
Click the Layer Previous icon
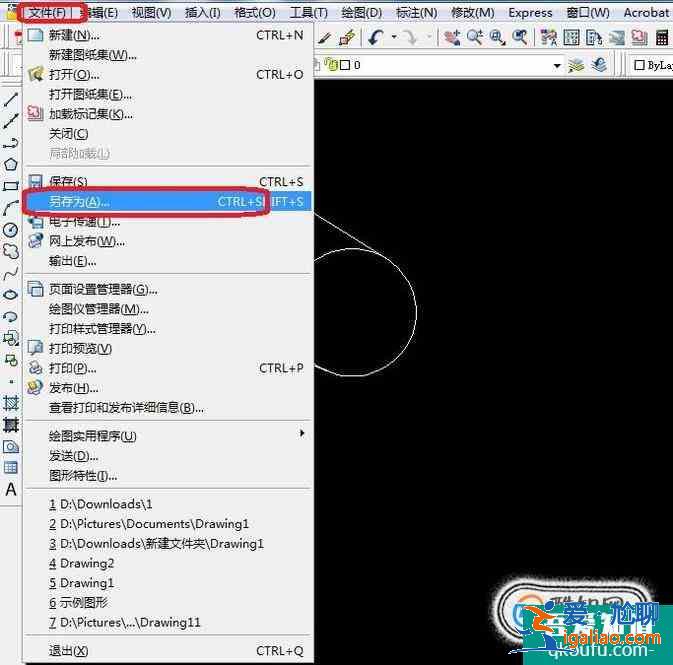[x=599, y=65]
